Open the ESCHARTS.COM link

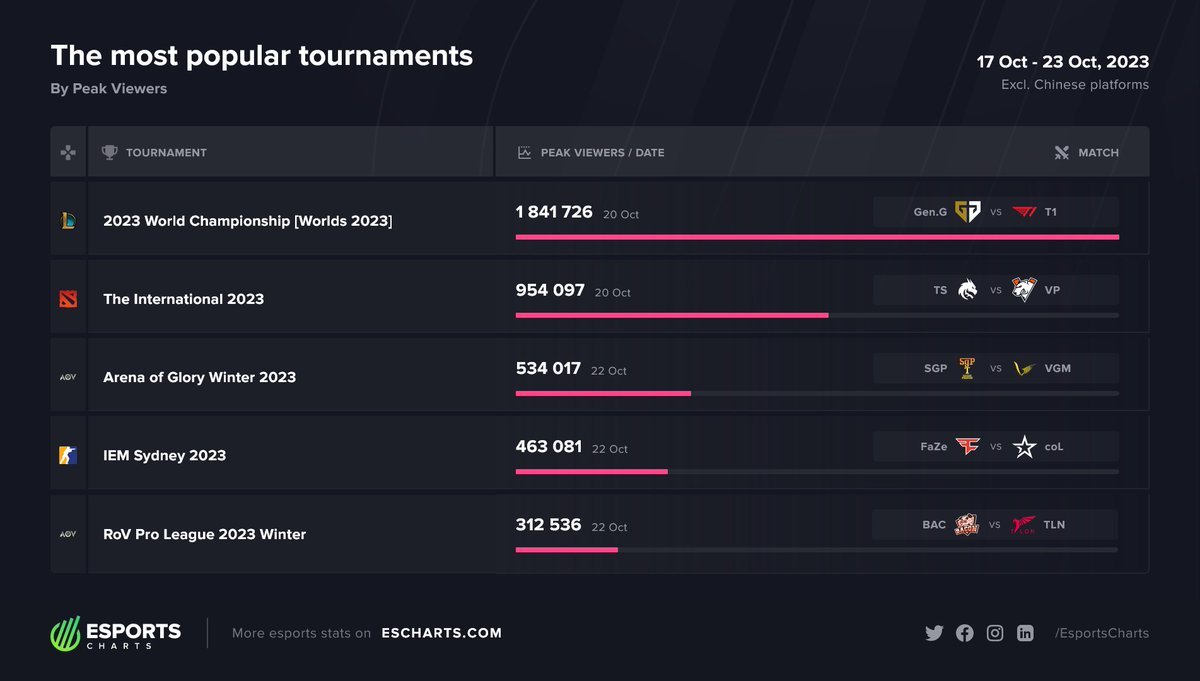click(x=442, y=633)
